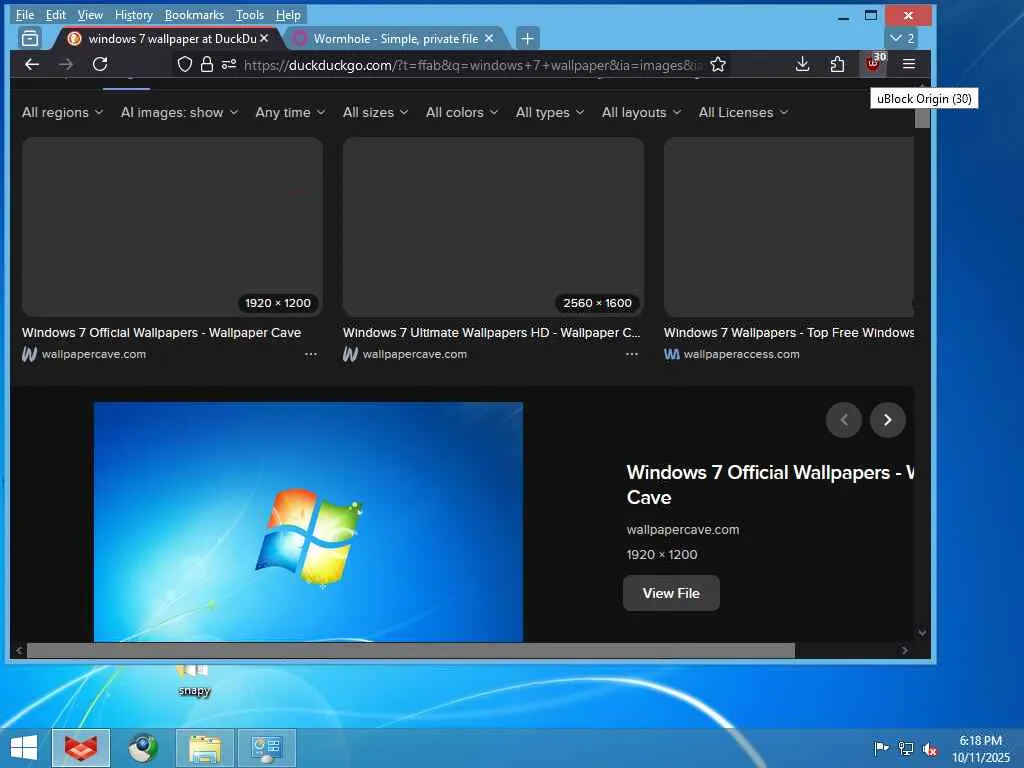Viewport: 1024px width, 768px height.
Task: Open the list all tabs dropdown
Action: click(901, 39)
